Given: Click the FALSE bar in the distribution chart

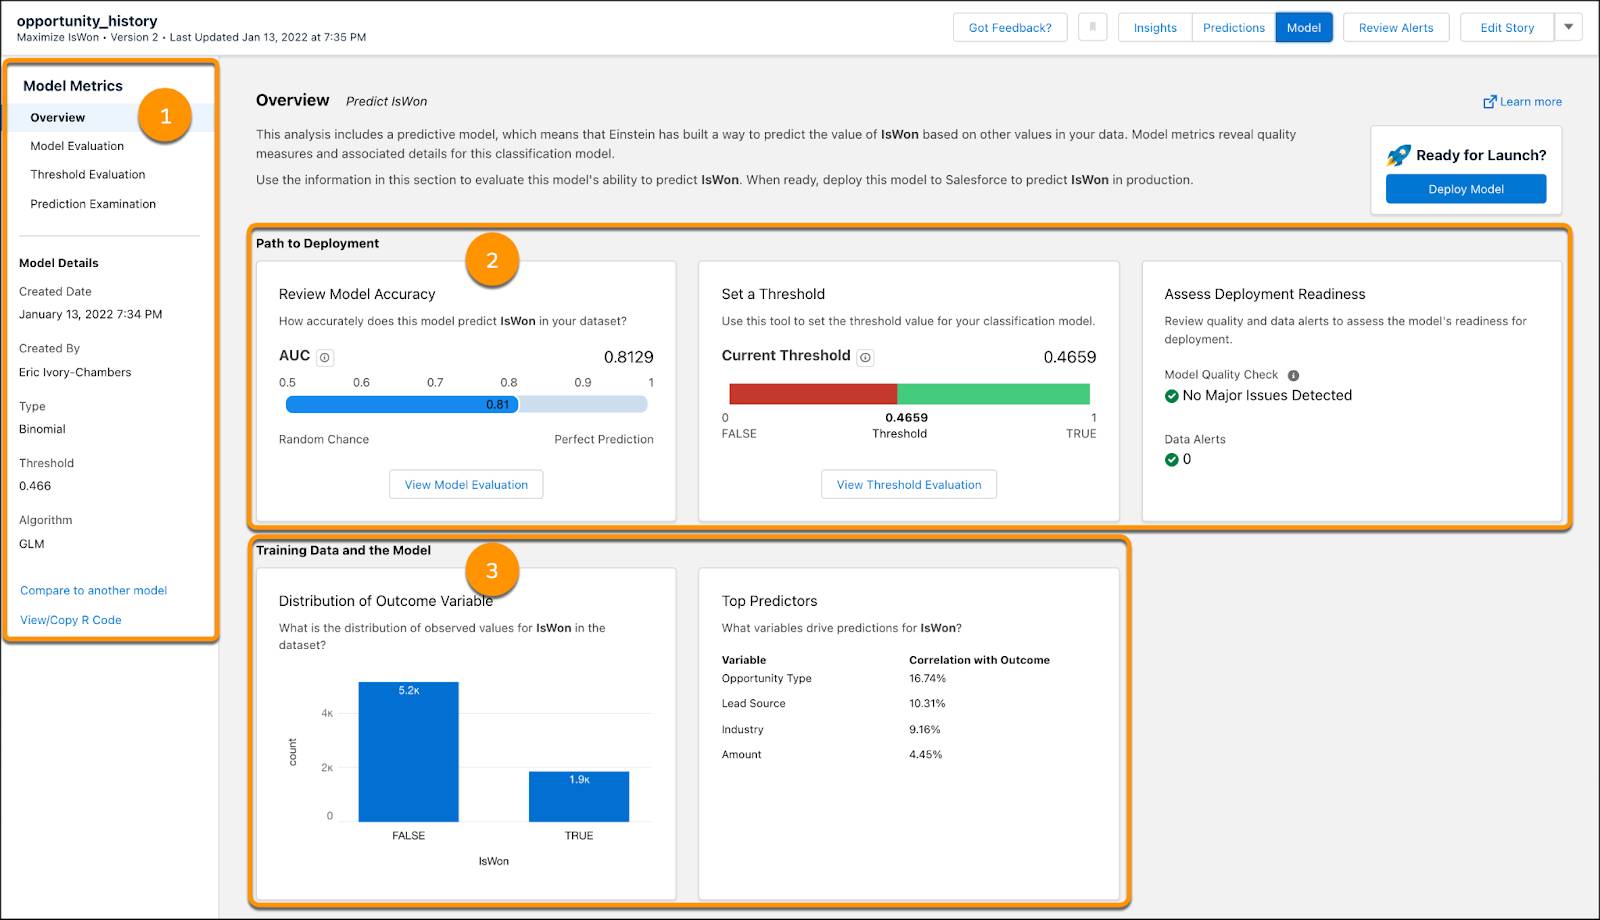Looking at the screenshot, I should coord(406,750).
